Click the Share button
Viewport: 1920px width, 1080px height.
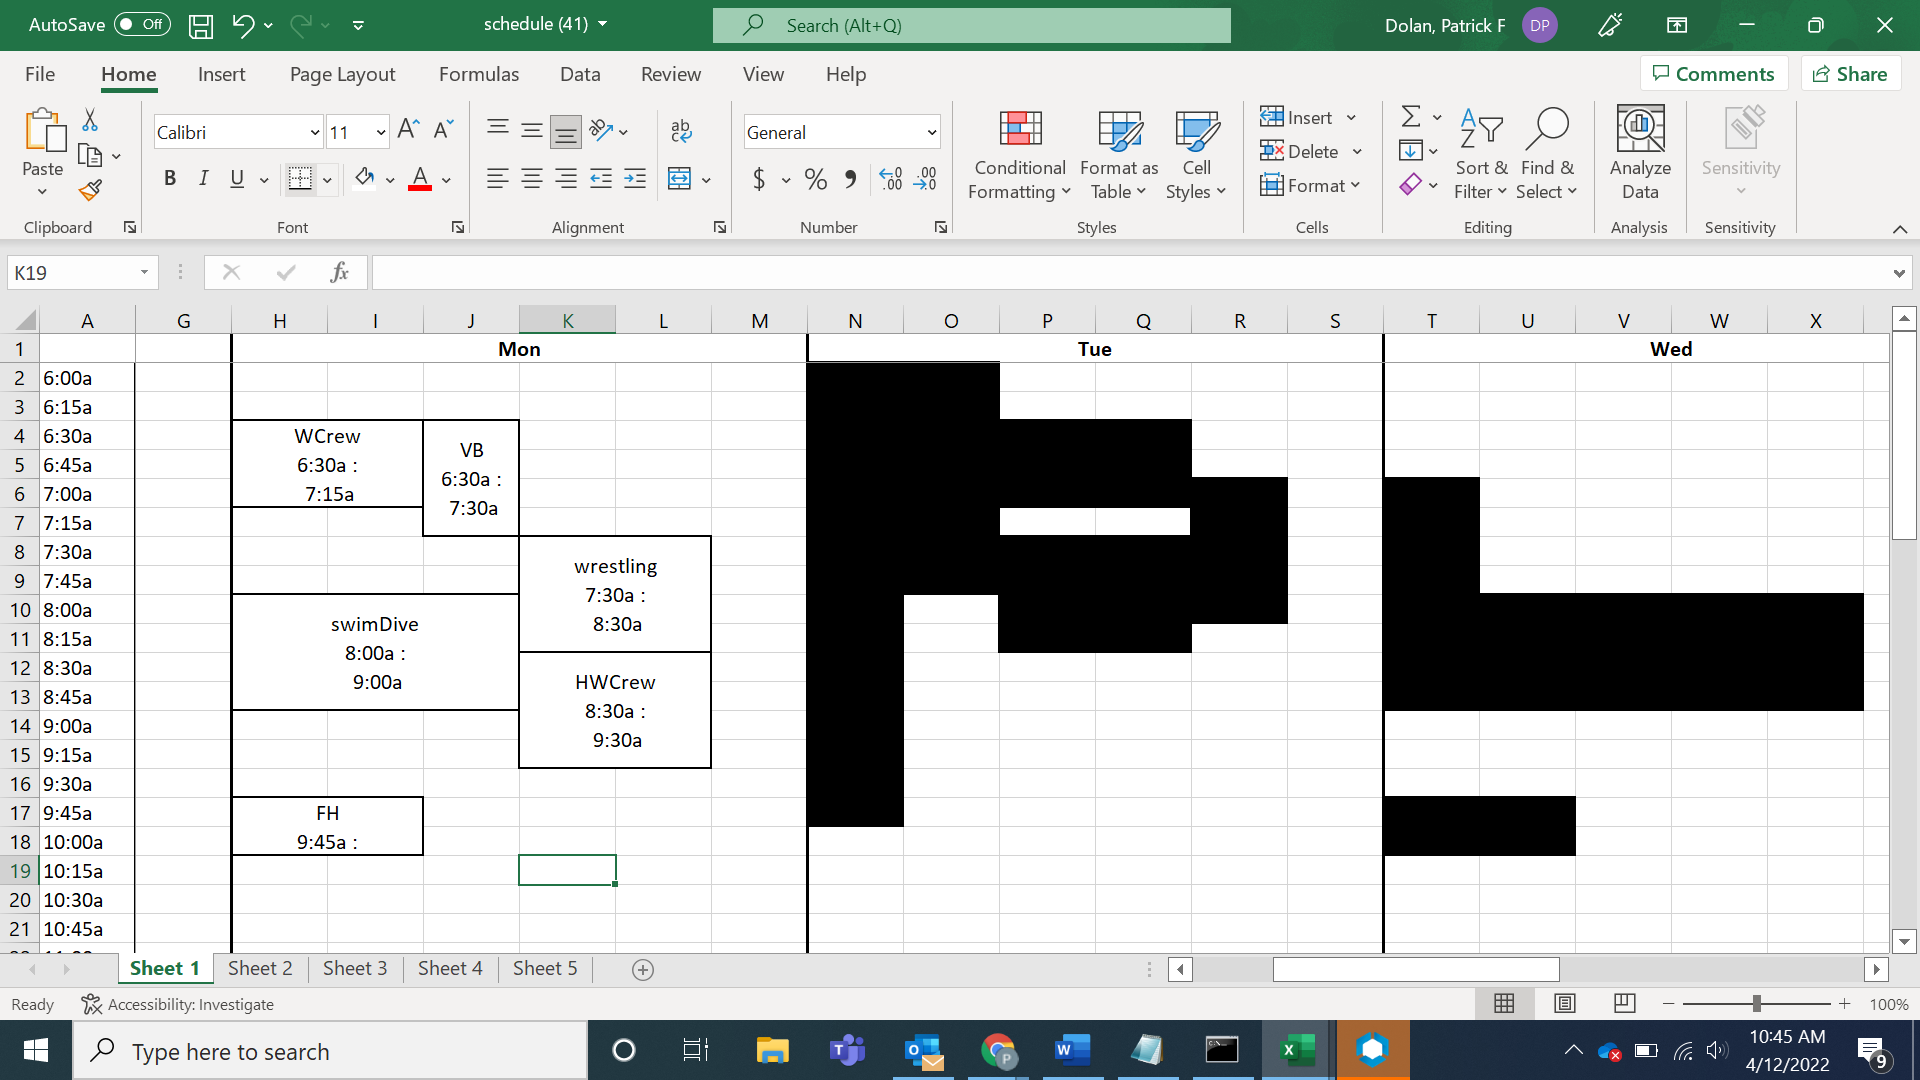click(x=1850, y=73)
